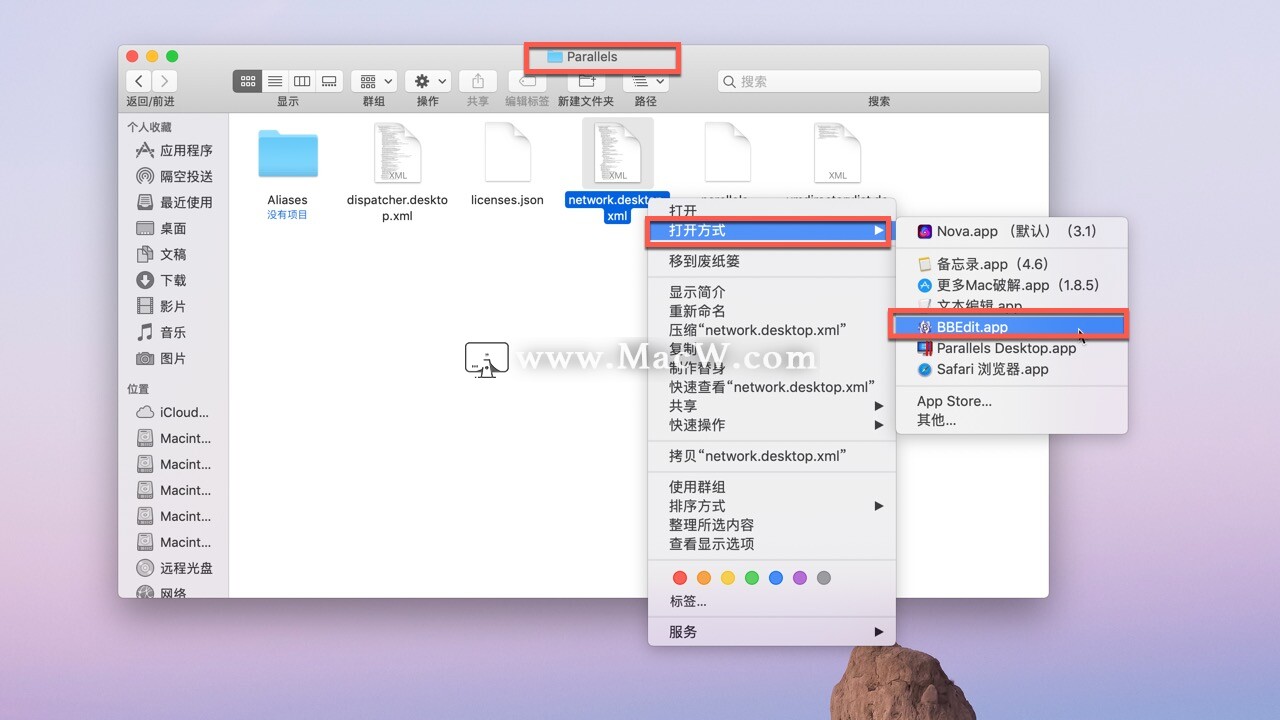Apply the red tag color
Viewport: 1280px width, 720px height.
point(680,578)
